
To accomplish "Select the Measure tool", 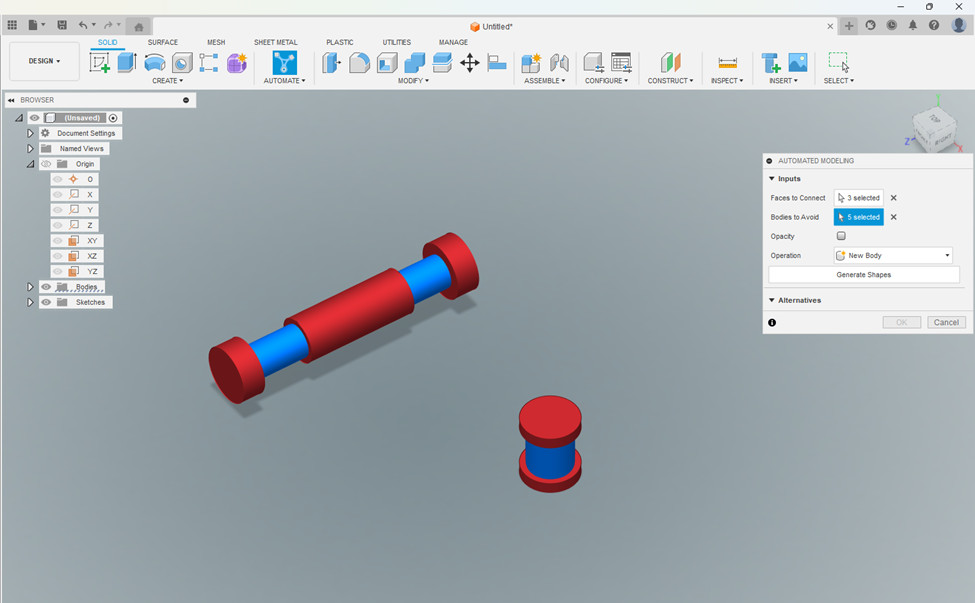I will [727, 63].
